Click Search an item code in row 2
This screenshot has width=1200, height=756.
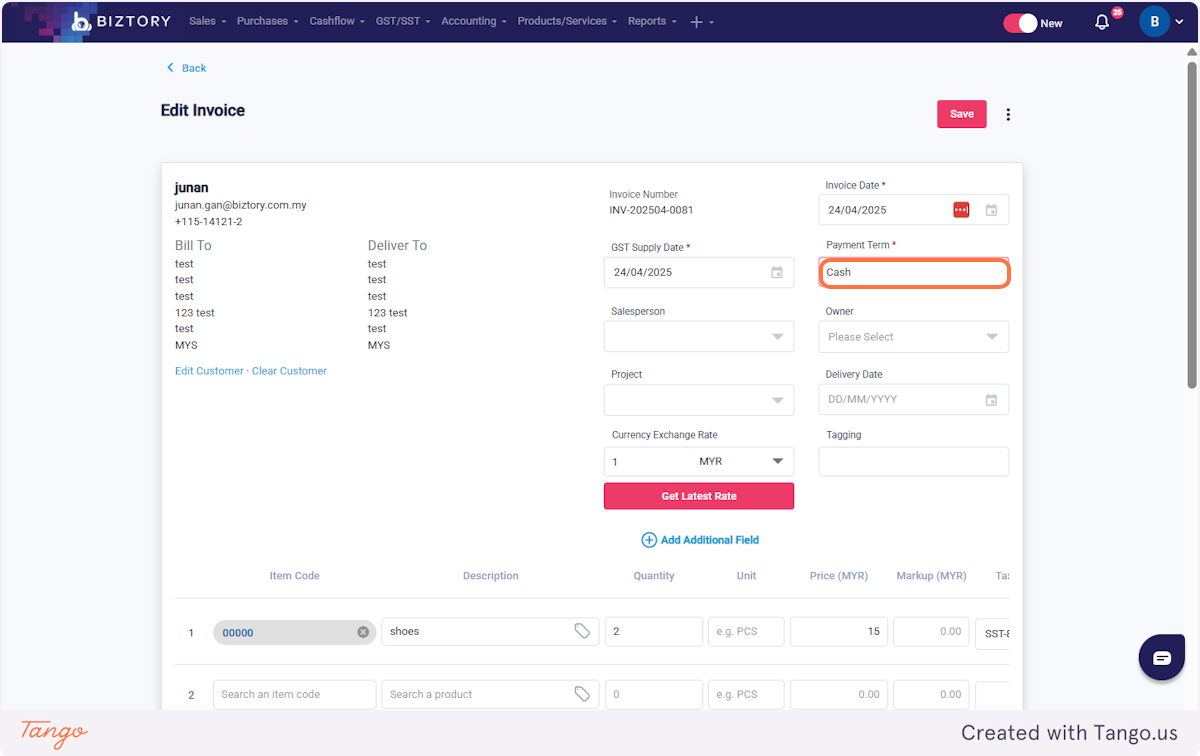click(x=295, y=694)
